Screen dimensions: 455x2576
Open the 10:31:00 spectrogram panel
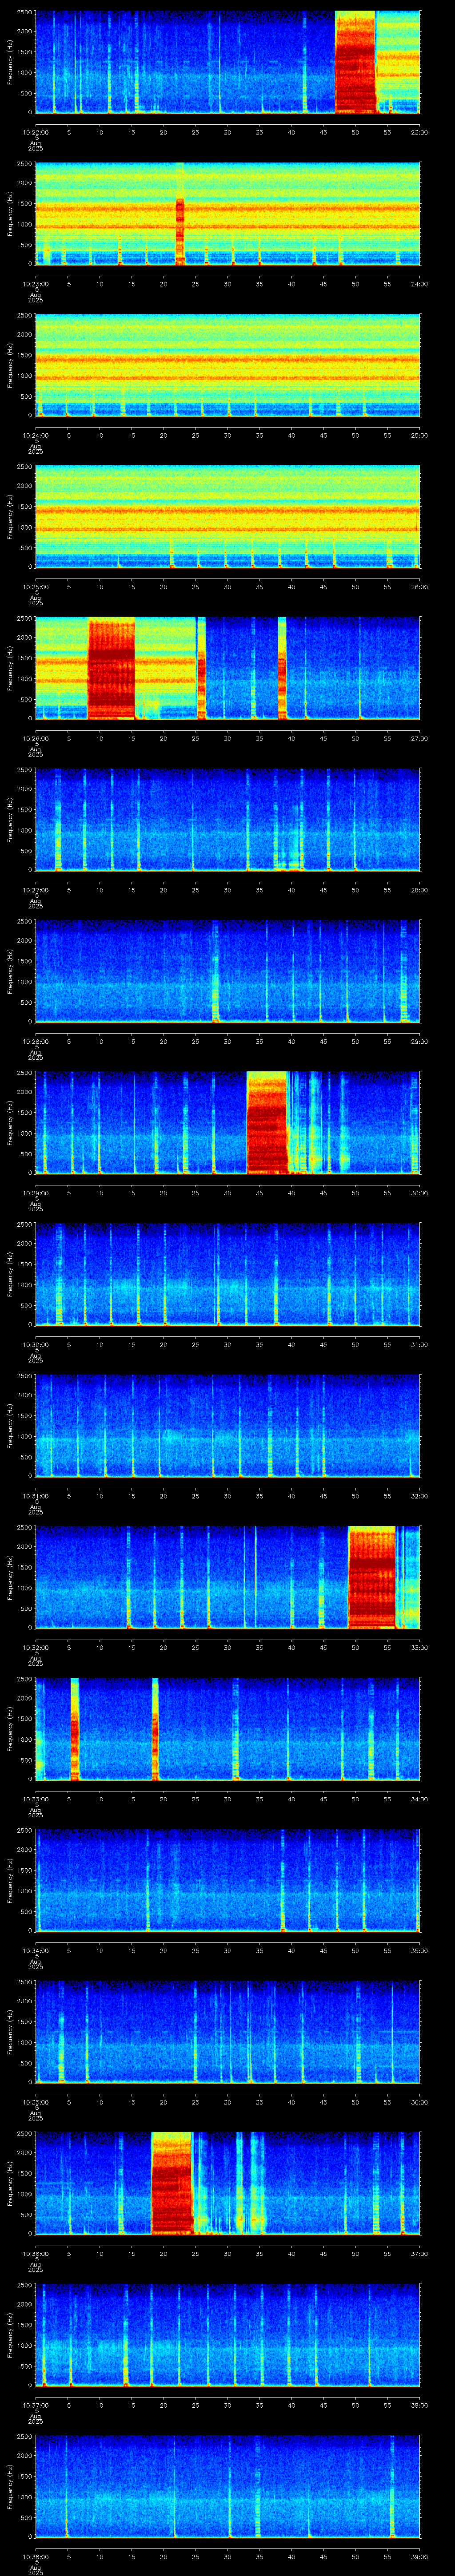(x=227, y=1425)
